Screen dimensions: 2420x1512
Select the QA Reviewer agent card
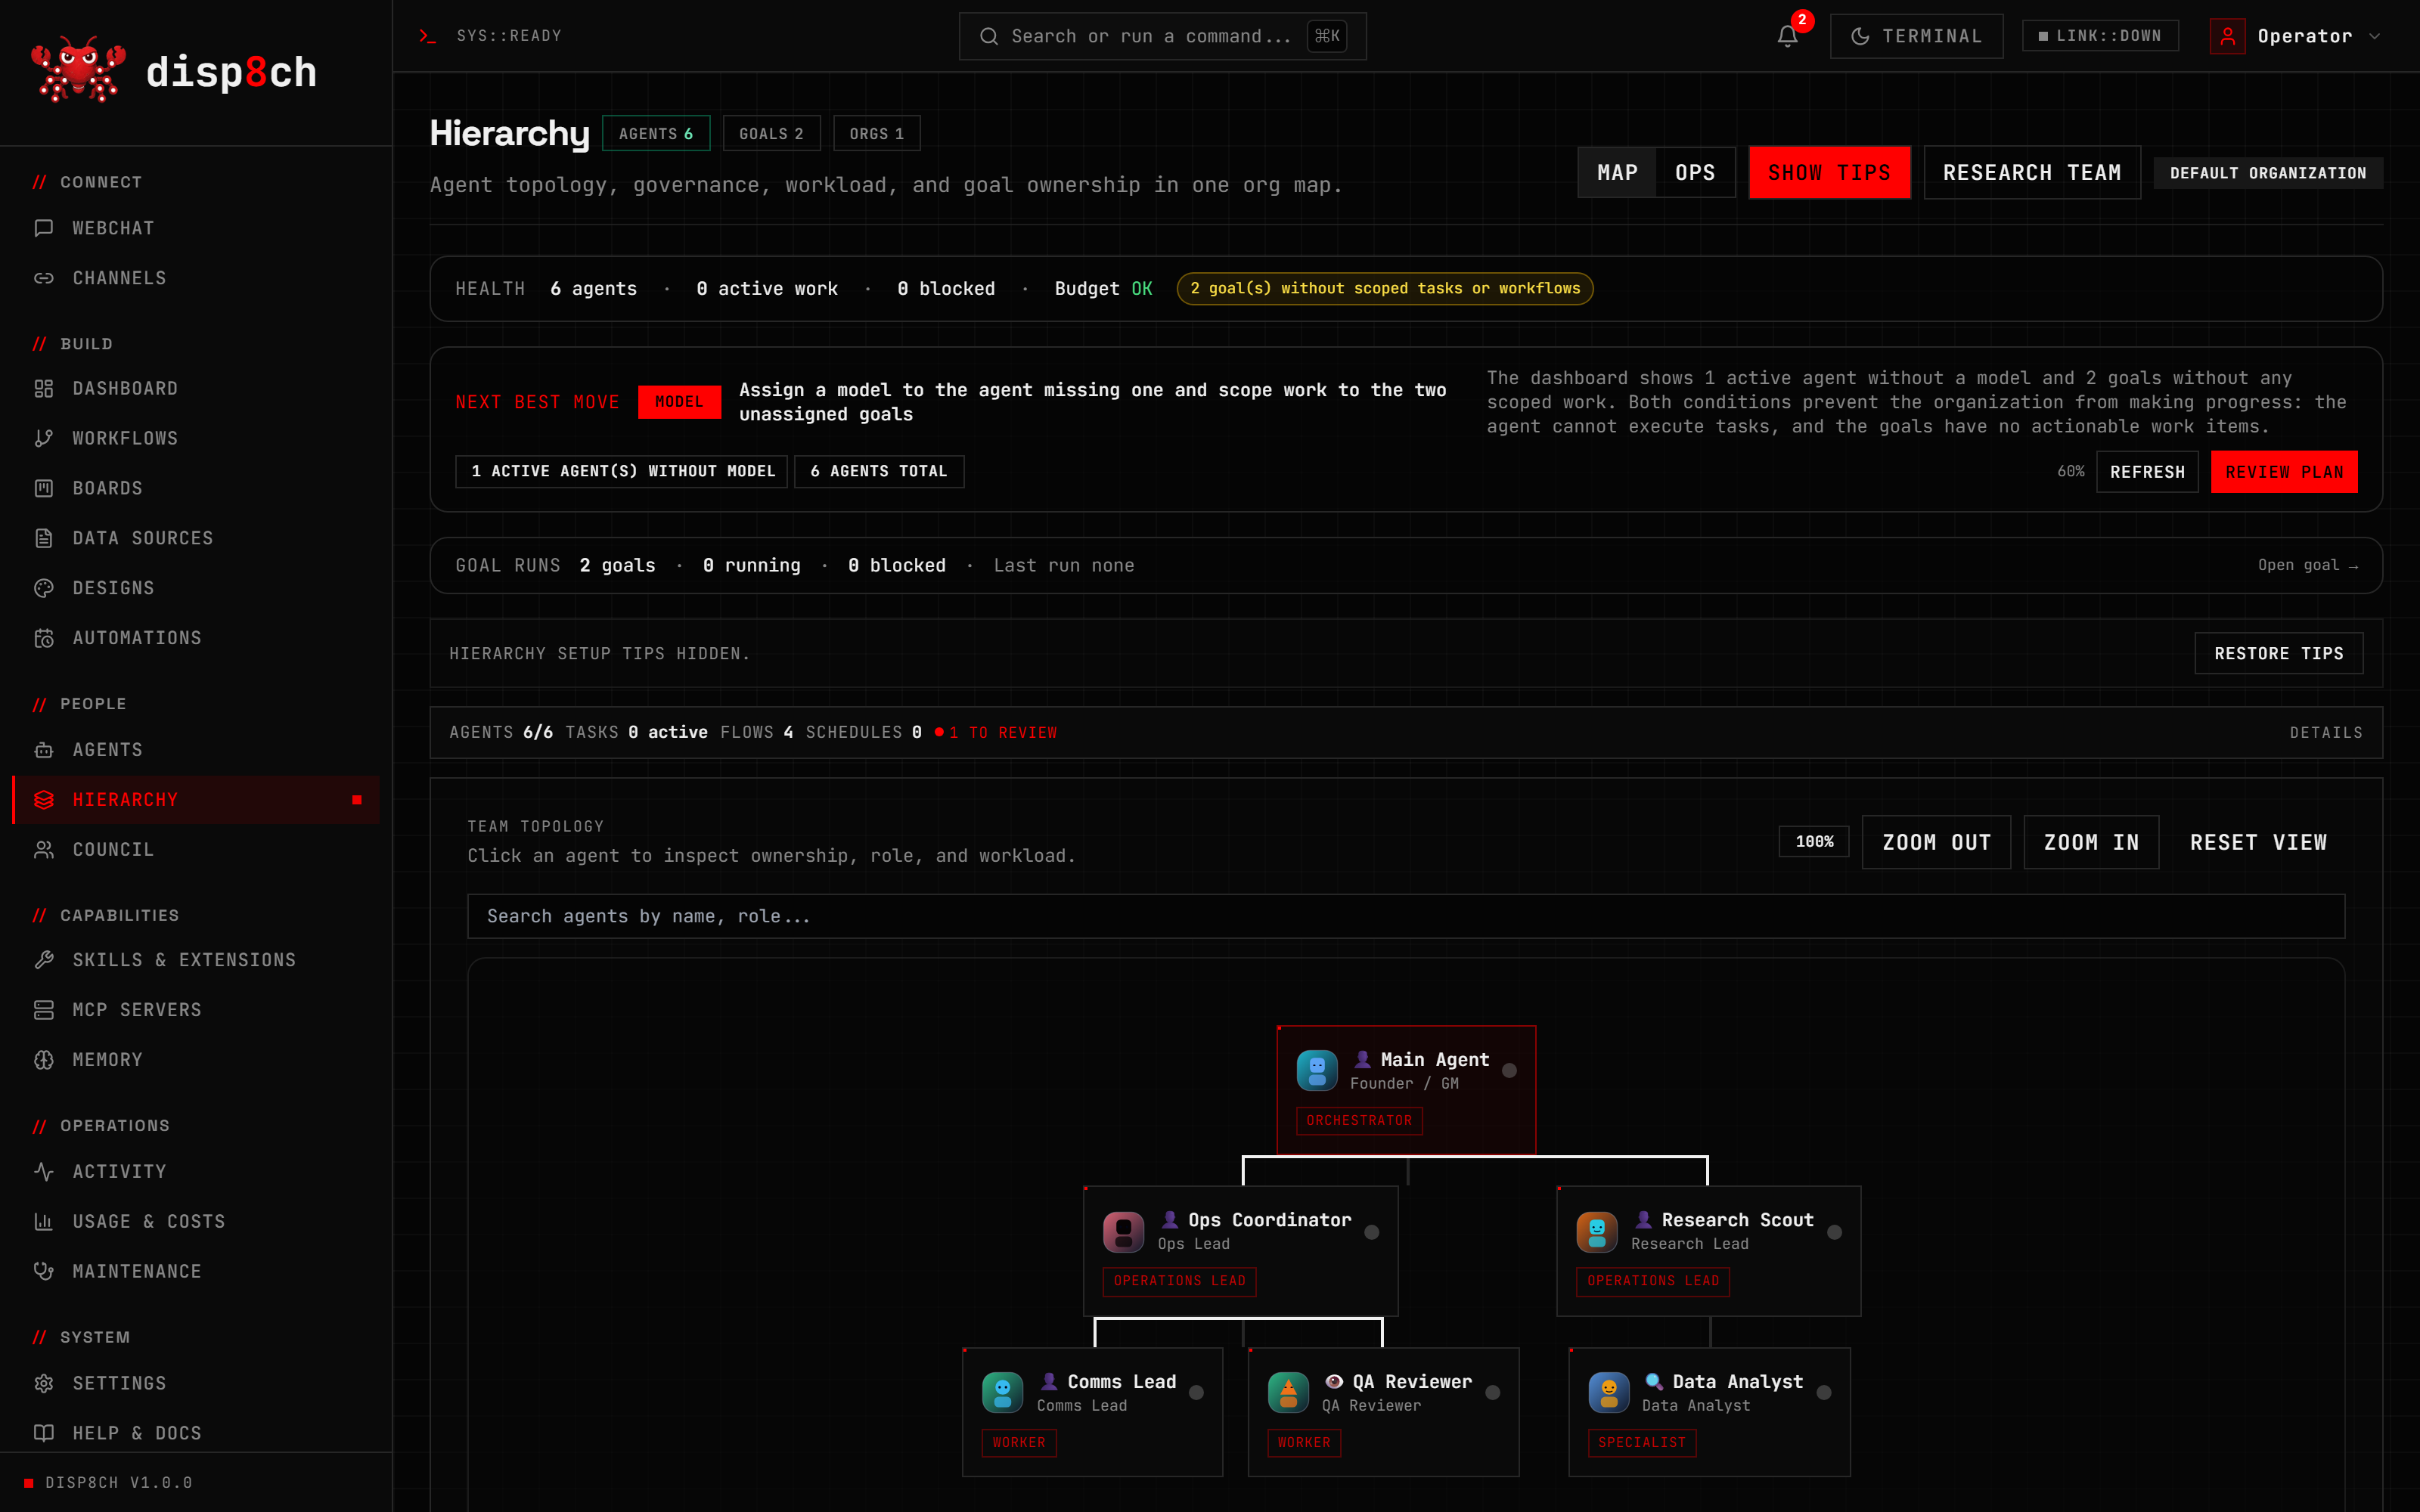(x=1383, y=1411)
